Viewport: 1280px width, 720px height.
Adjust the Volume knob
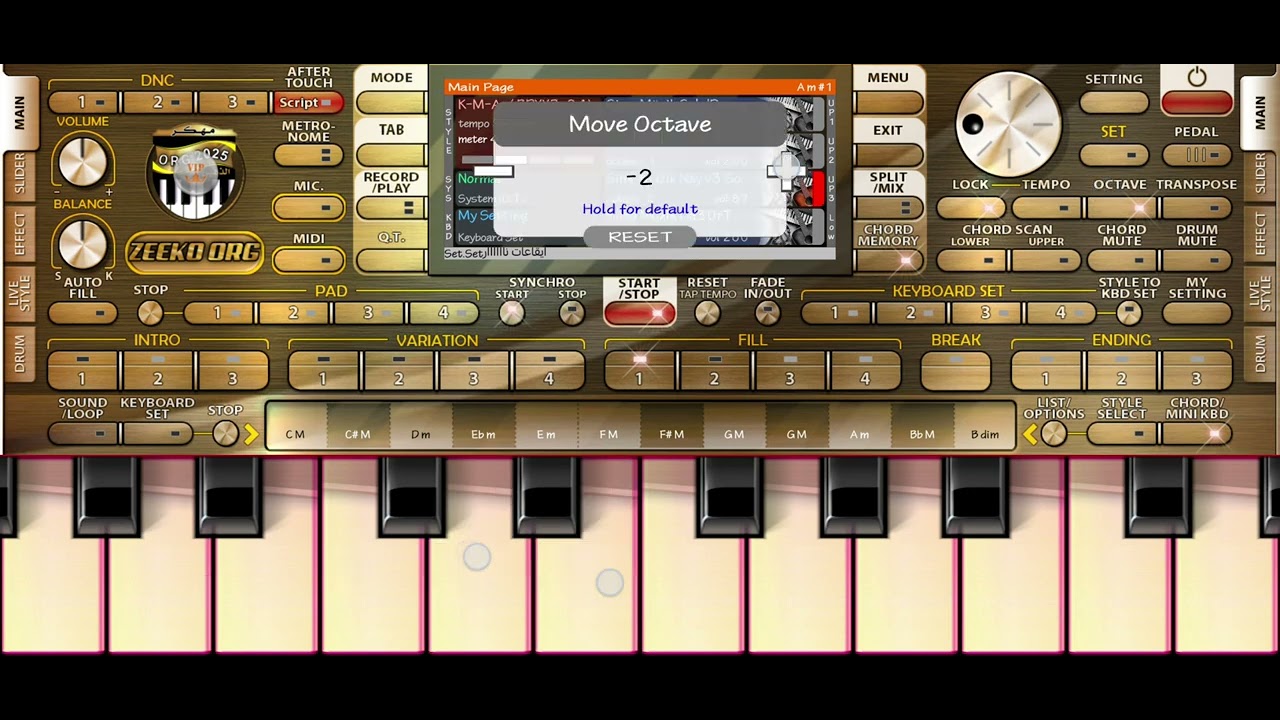[x=83, y=161]
